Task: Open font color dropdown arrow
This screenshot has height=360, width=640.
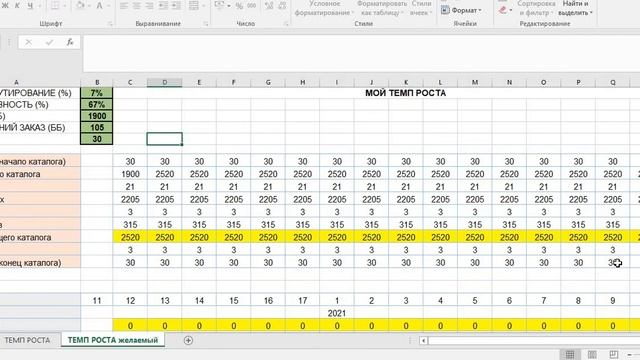Action: coord(108,6)
